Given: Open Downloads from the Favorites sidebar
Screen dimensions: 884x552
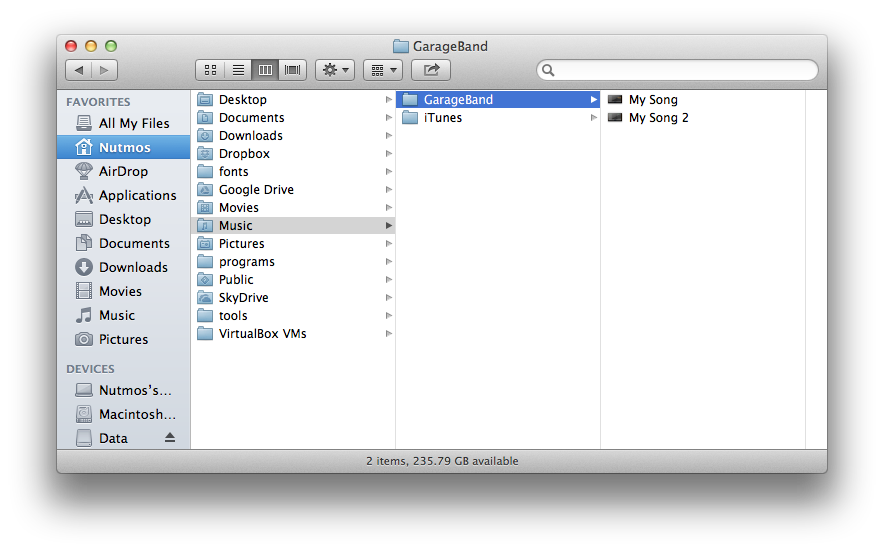Looking at the screenshot, I should pos(133,267).
